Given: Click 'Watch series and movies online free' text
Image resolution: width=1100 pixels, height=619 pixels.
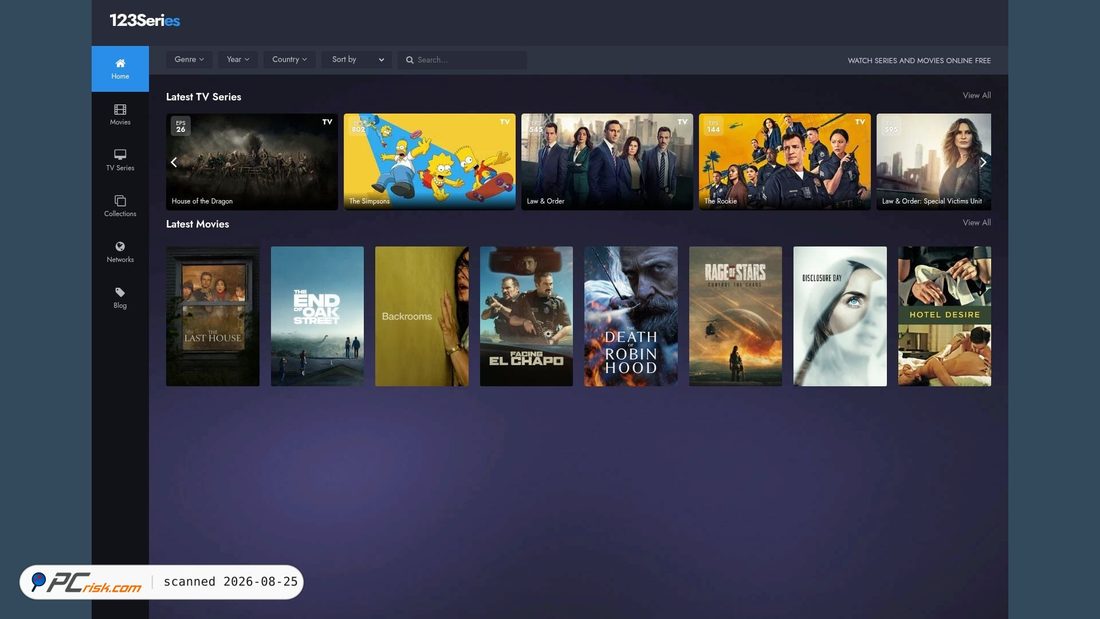Looking at the screenshot, I should coord(919,60).
